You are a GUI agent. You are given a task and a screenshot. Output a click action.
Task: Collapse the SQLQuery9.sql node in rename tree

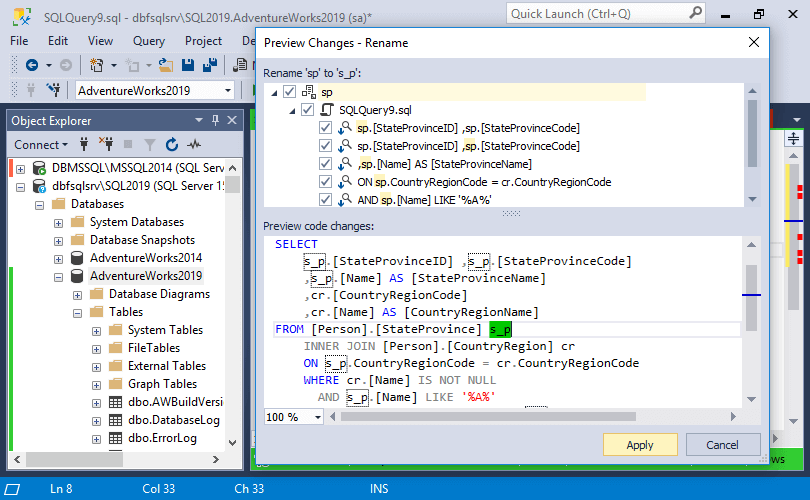[x=292, y=111]
